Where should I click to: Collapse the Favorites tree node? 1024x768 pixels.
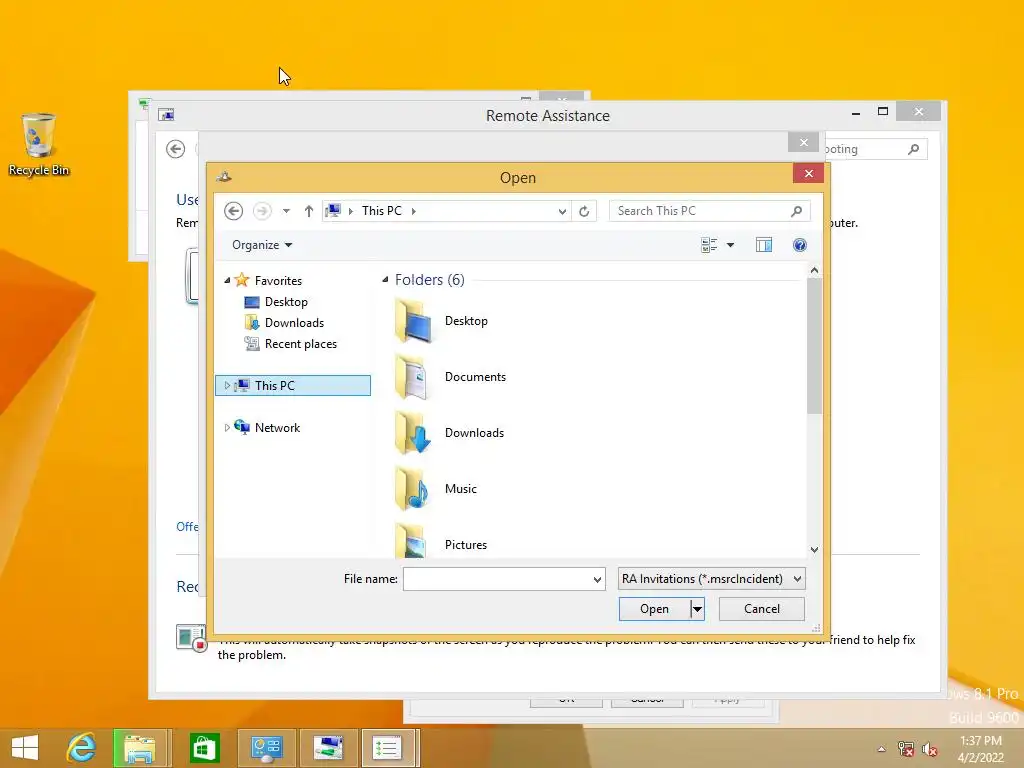pos(227,281)
